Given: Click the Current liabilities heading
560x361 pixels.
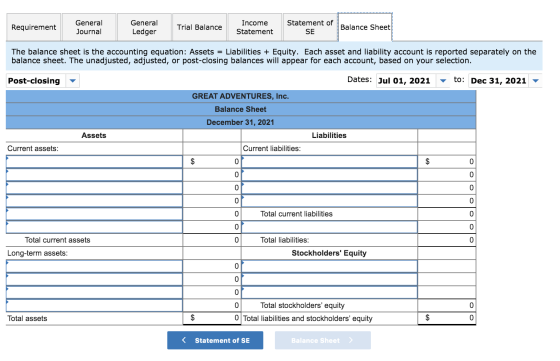Looking at the screenshot, I should pos(272,149).
